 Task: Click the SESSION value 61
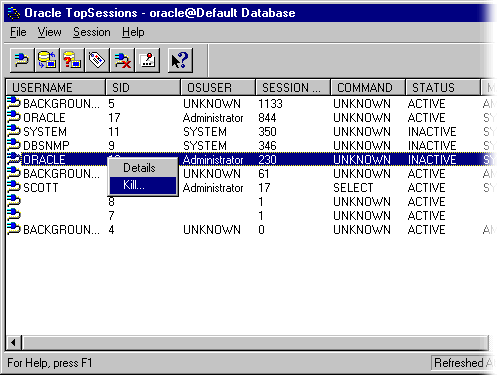(x=264, y=174)
